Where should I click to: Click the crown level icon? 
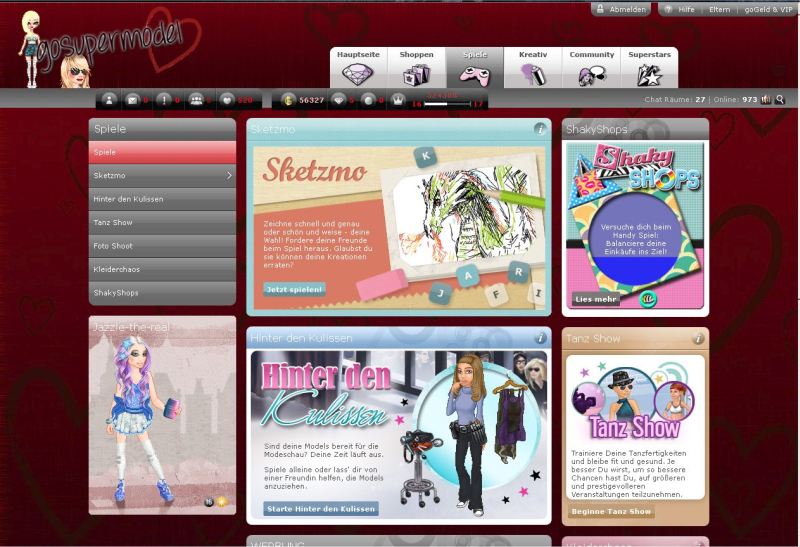[x=398, y=100]
